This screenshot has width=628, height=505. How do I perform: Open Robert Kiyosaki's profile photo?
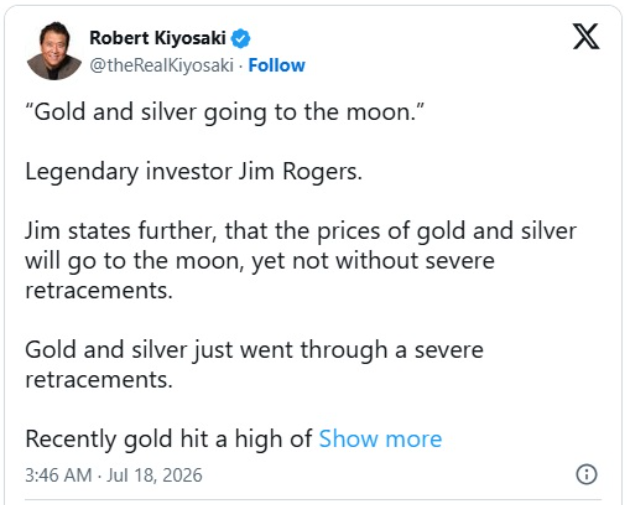[x=54, y=51]
